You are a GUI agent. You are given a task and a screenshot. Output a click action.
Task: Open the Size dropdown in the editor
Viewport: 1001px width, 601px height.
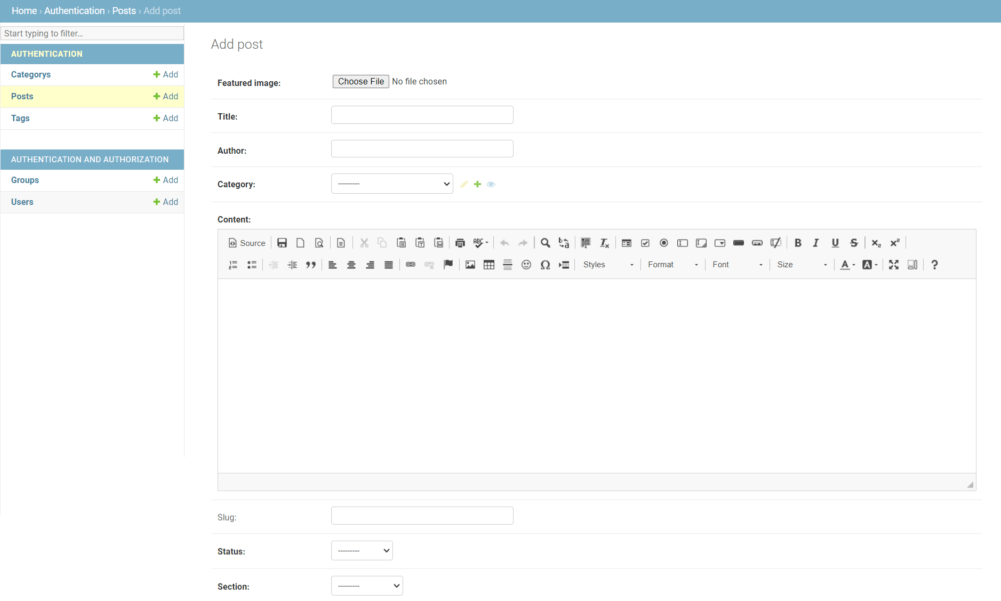[x=801, y=264]
